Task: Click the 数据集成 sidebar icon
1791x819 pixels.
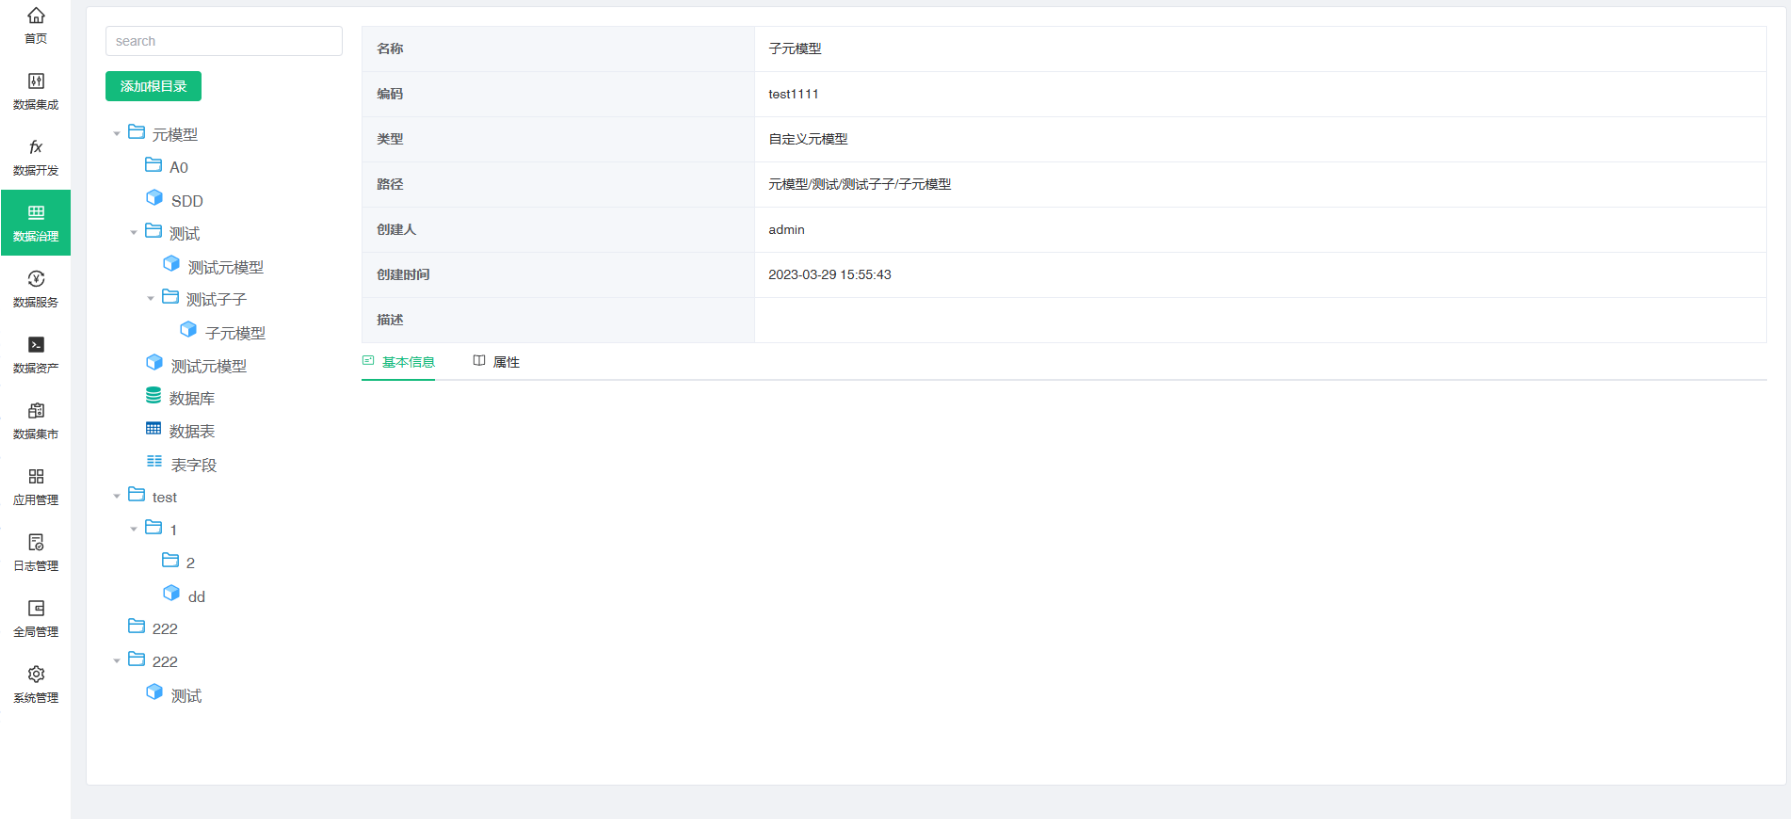Action: click(x=36, y=82)
